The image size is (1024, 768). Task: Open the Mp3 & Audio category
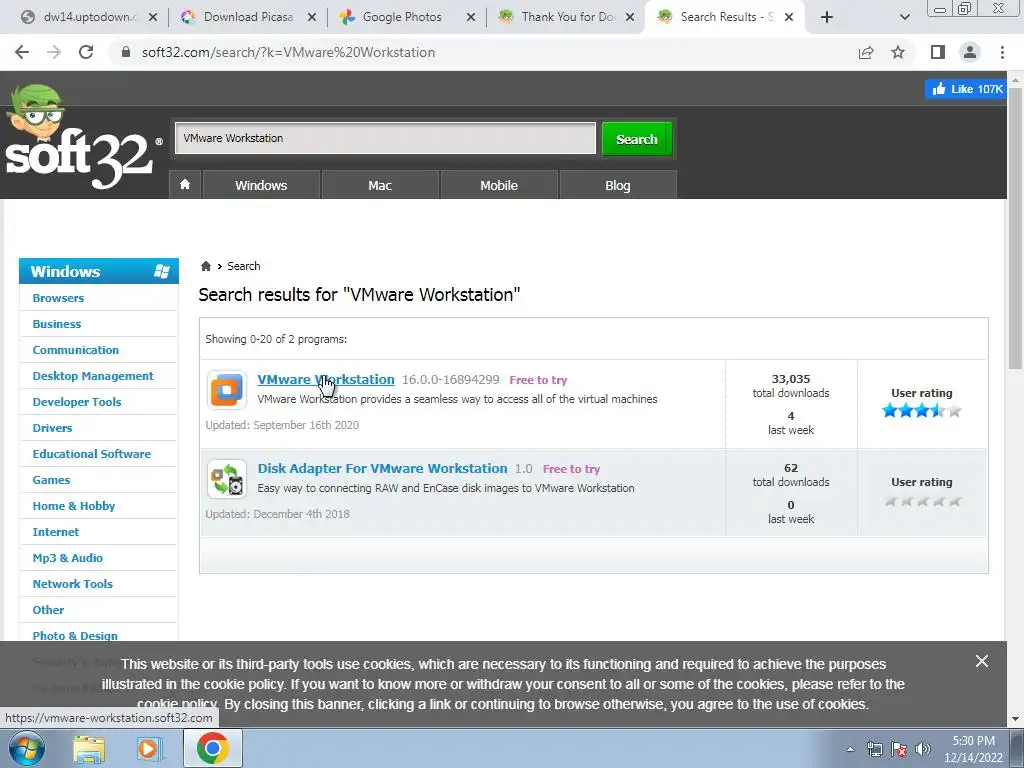[67, 558]
